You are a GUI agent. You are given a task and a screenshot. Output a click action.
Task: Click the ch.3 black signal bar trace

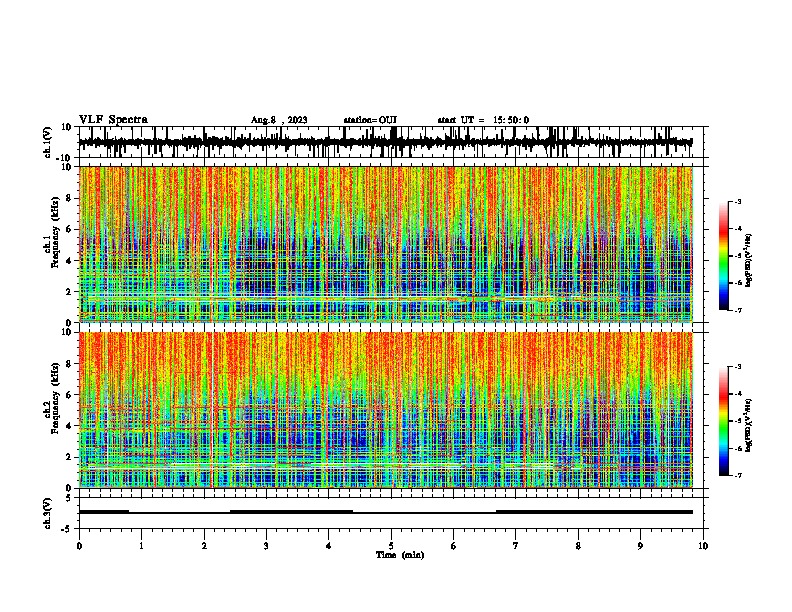(386, 512)
